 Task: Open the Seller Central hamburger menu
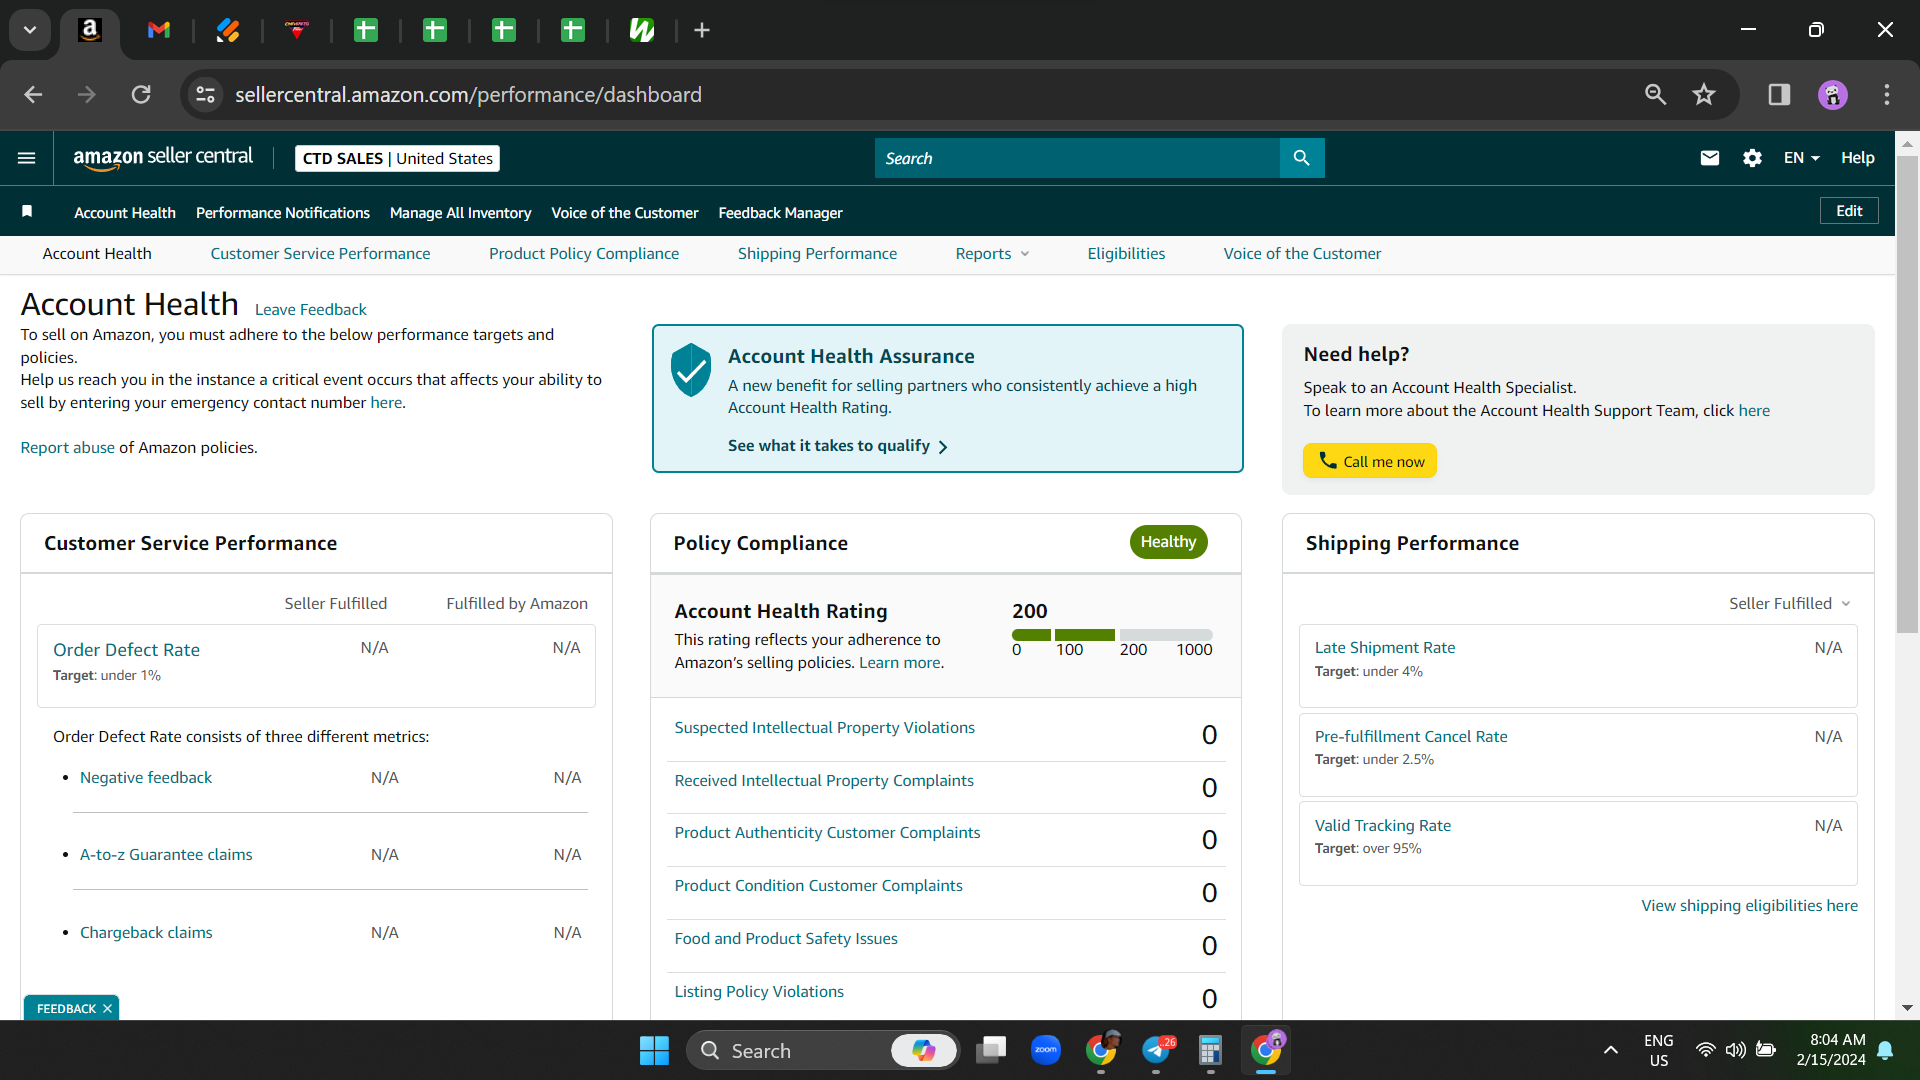click(27, 158)
